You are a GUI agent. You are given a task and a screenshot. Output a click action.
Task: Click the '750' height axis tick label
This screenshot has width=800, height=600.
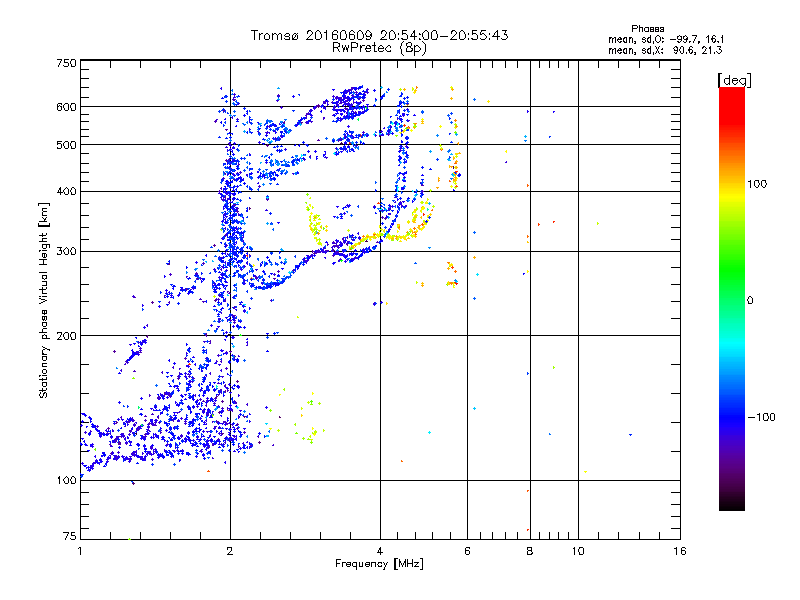66,63
